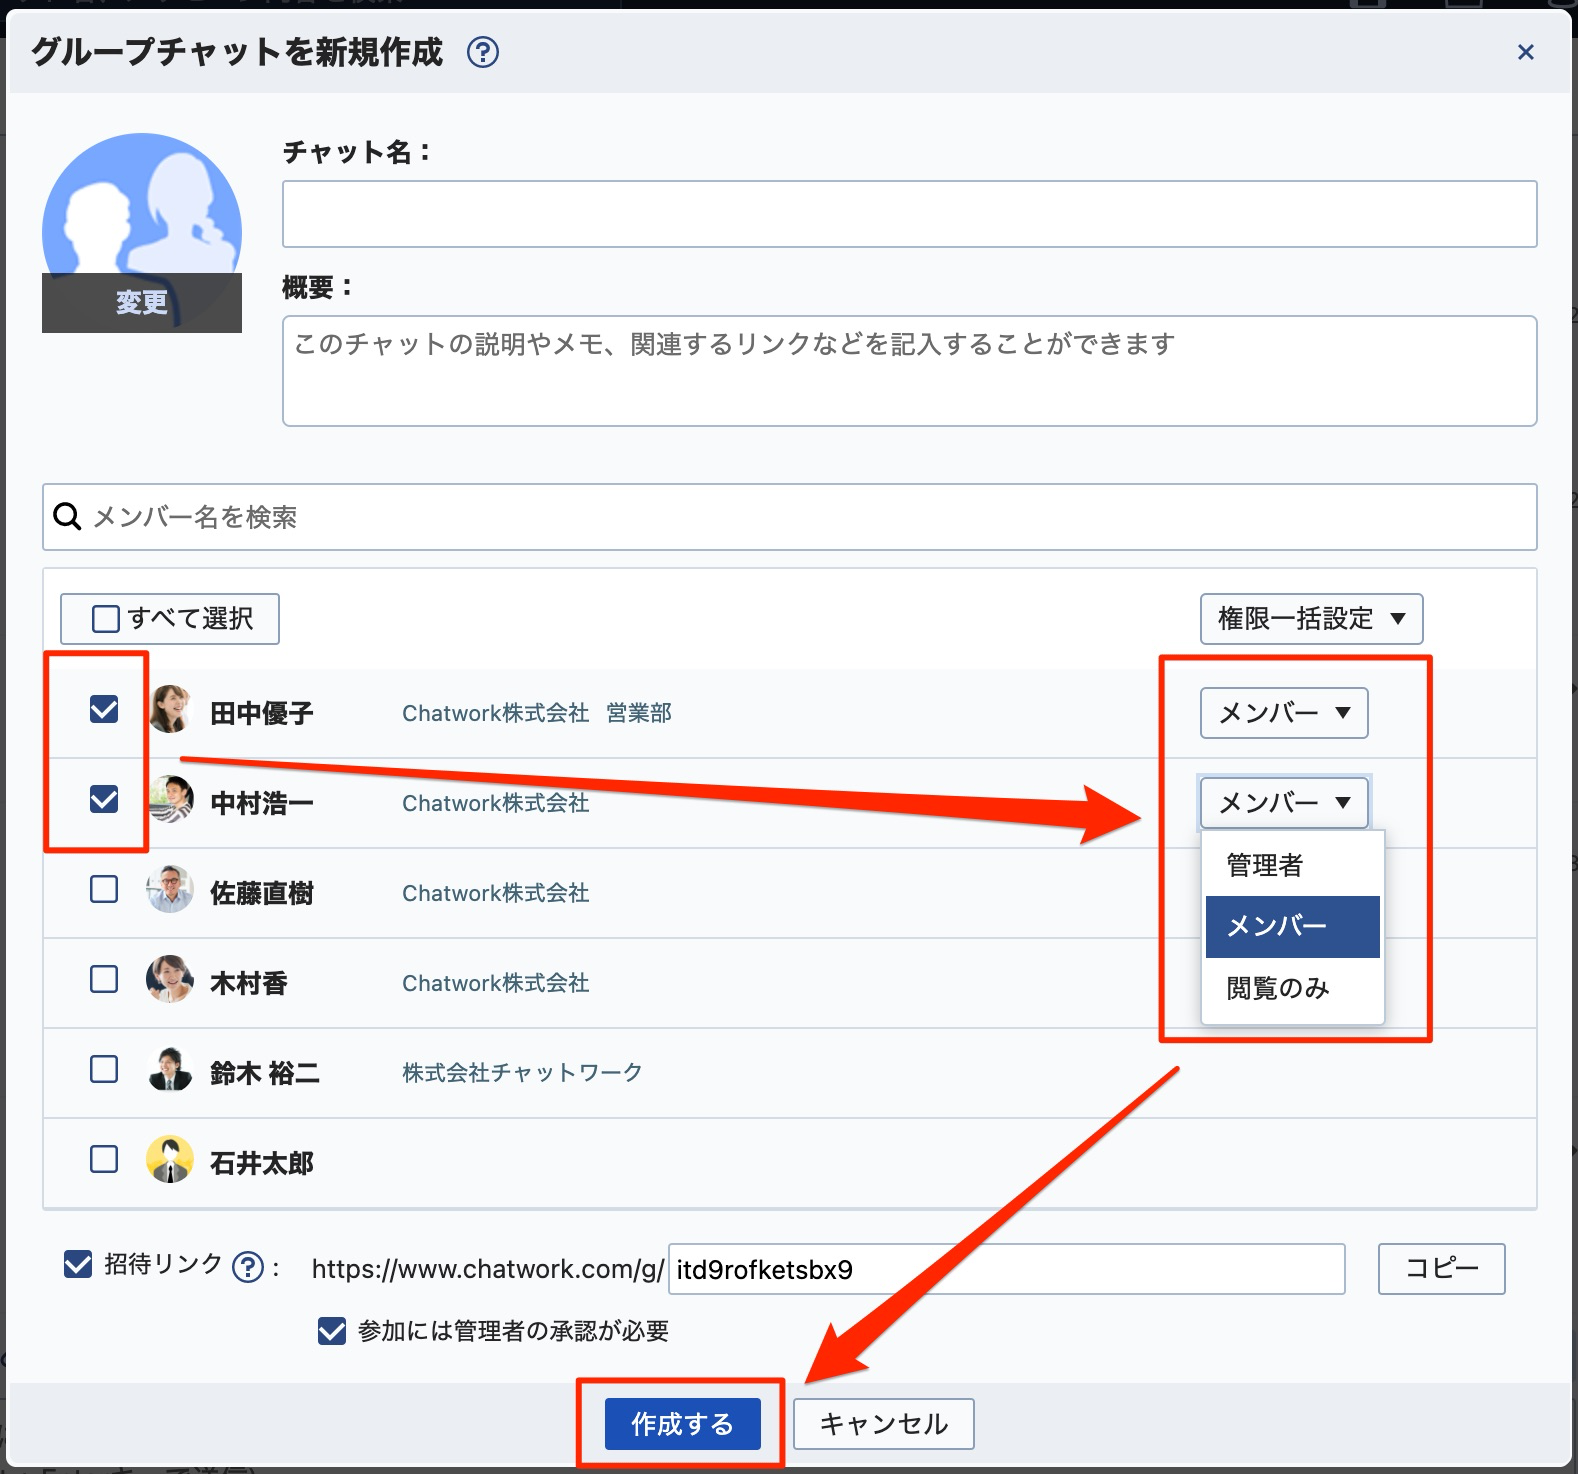Disable the 参加には管理者の承認が必要 checkbox
The height and width of the screenshot is (1474, 1578).
pyautogui.click(x=332, y=1331)
